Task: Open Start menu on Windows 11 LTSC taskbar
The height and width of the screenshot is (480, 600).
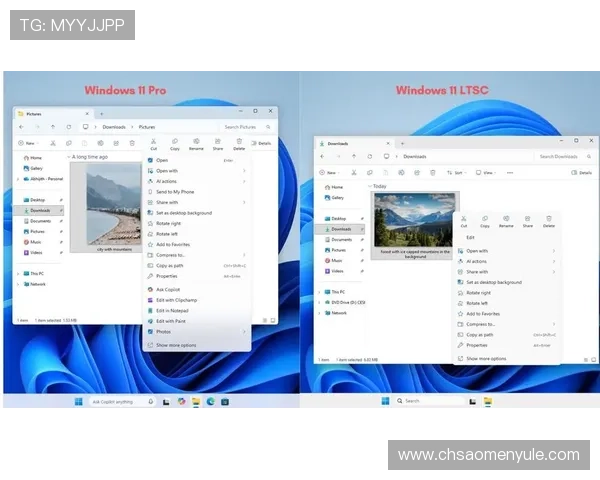Action: point(385,401)
